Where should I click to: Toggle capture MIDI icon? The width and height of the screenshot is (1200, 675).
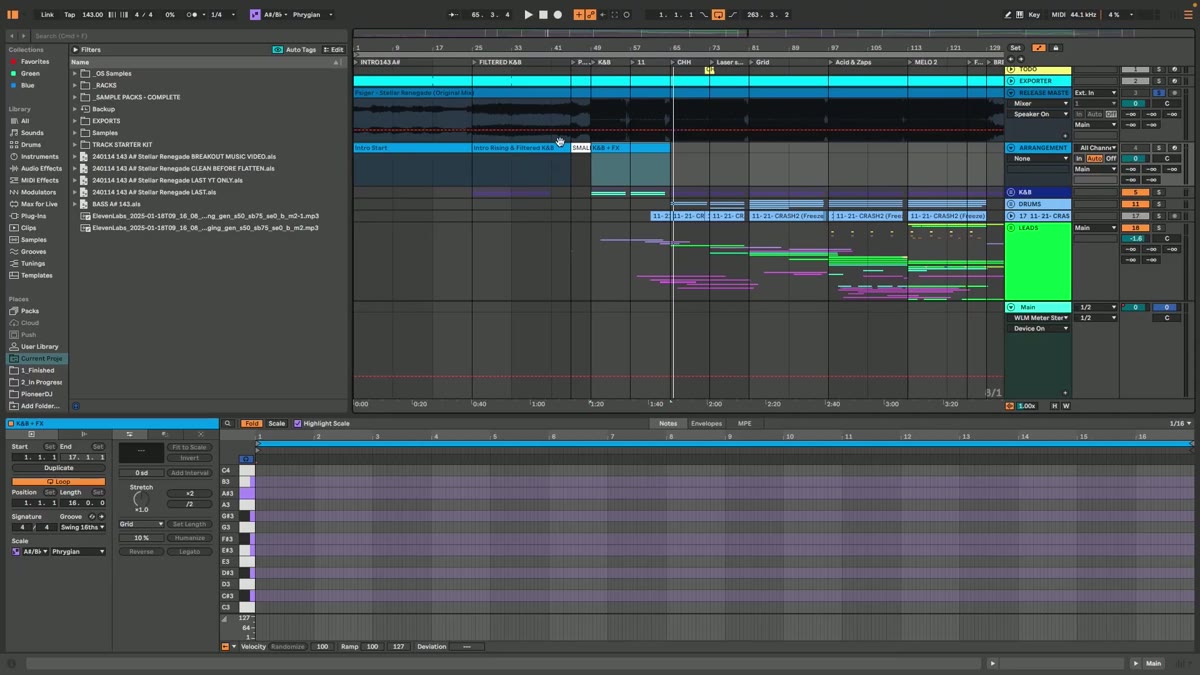(x=614, y=15)
